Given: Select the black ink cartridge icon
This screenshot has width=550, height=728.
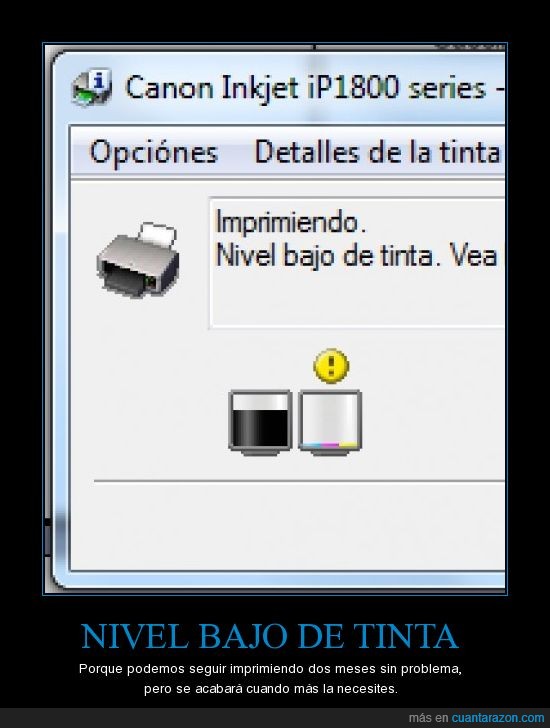Looking at the screenshot, I should click(260, 422).
